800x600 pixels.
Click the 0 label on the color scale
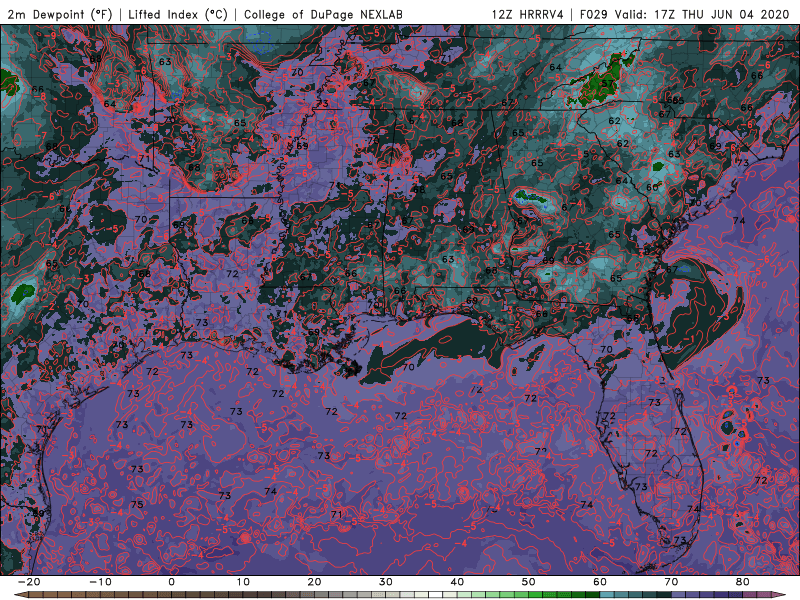tap(171, 582)
